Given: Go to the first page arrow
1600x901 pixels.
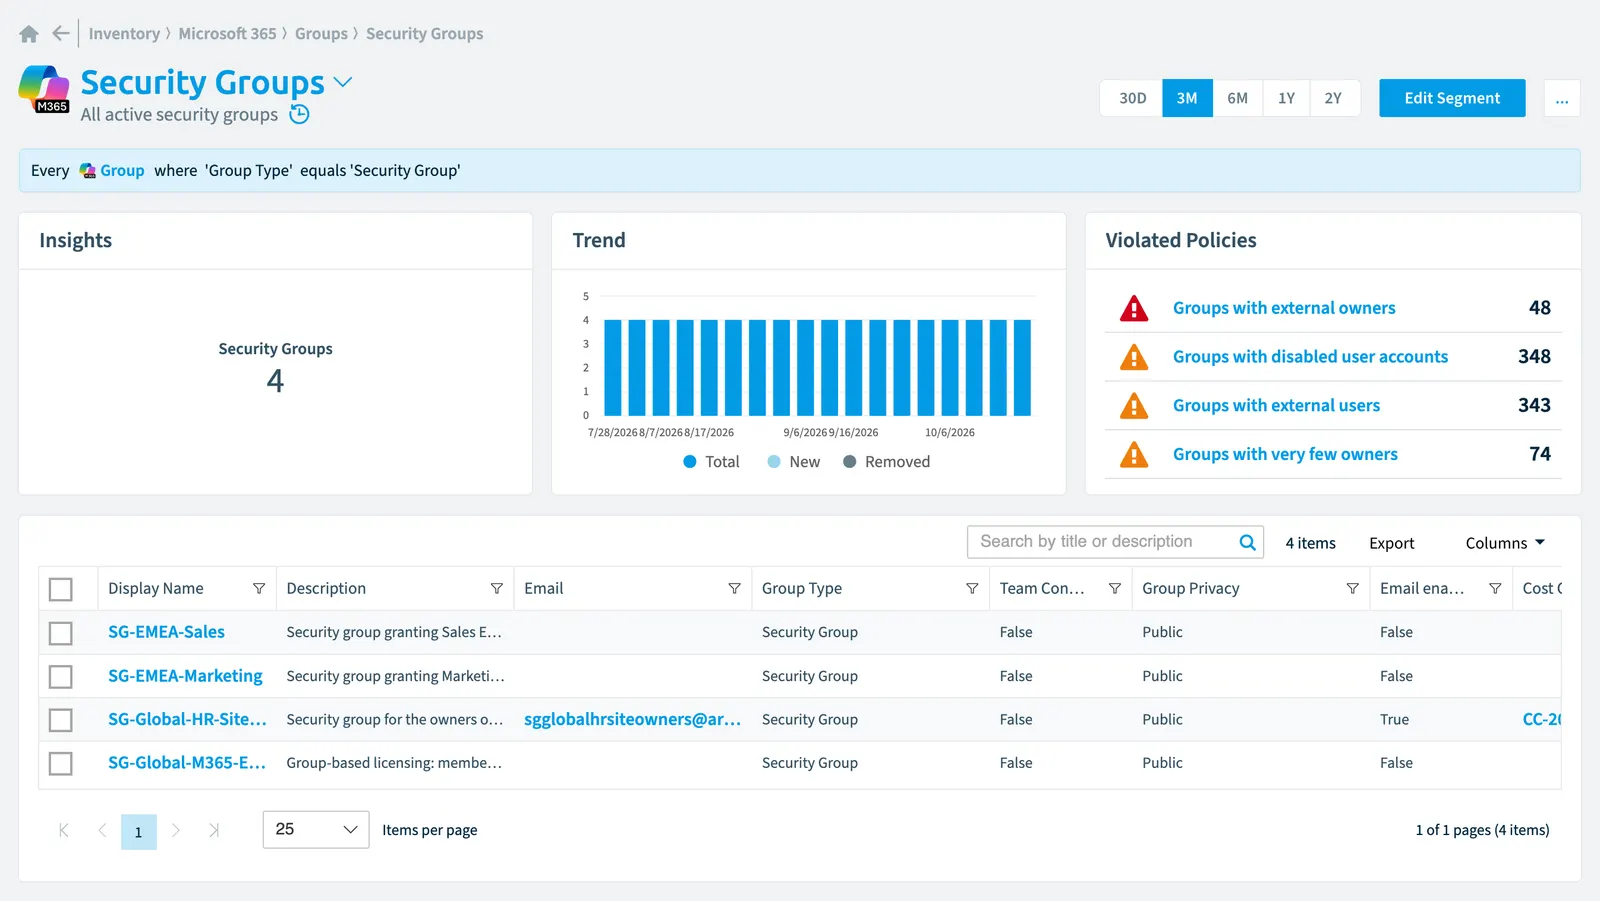Looking at the screenshot, I should 64,830.
